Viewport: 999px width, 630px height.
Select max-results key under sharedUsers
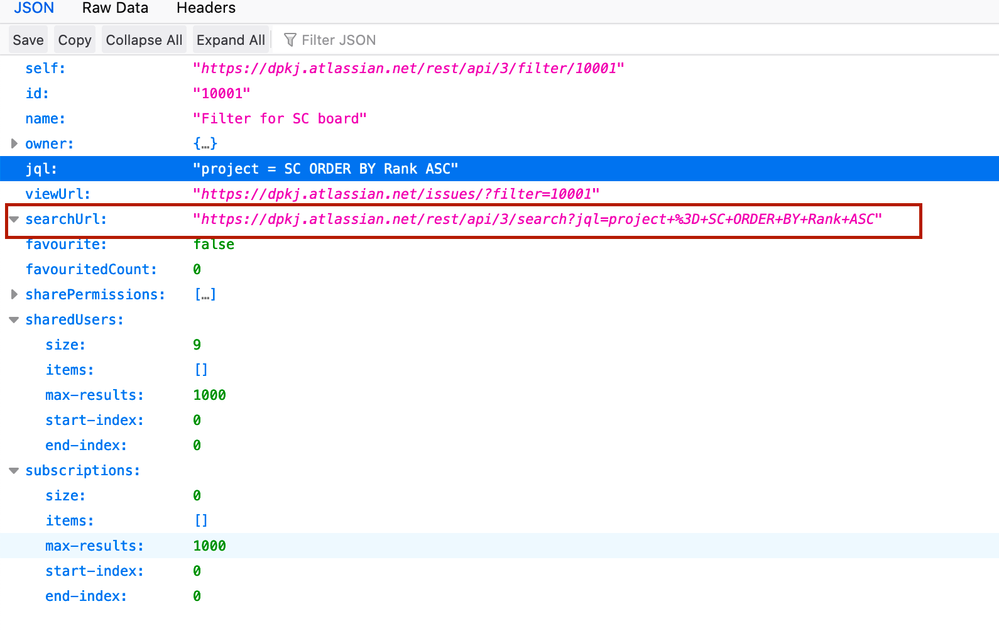(x=95, y=395)
